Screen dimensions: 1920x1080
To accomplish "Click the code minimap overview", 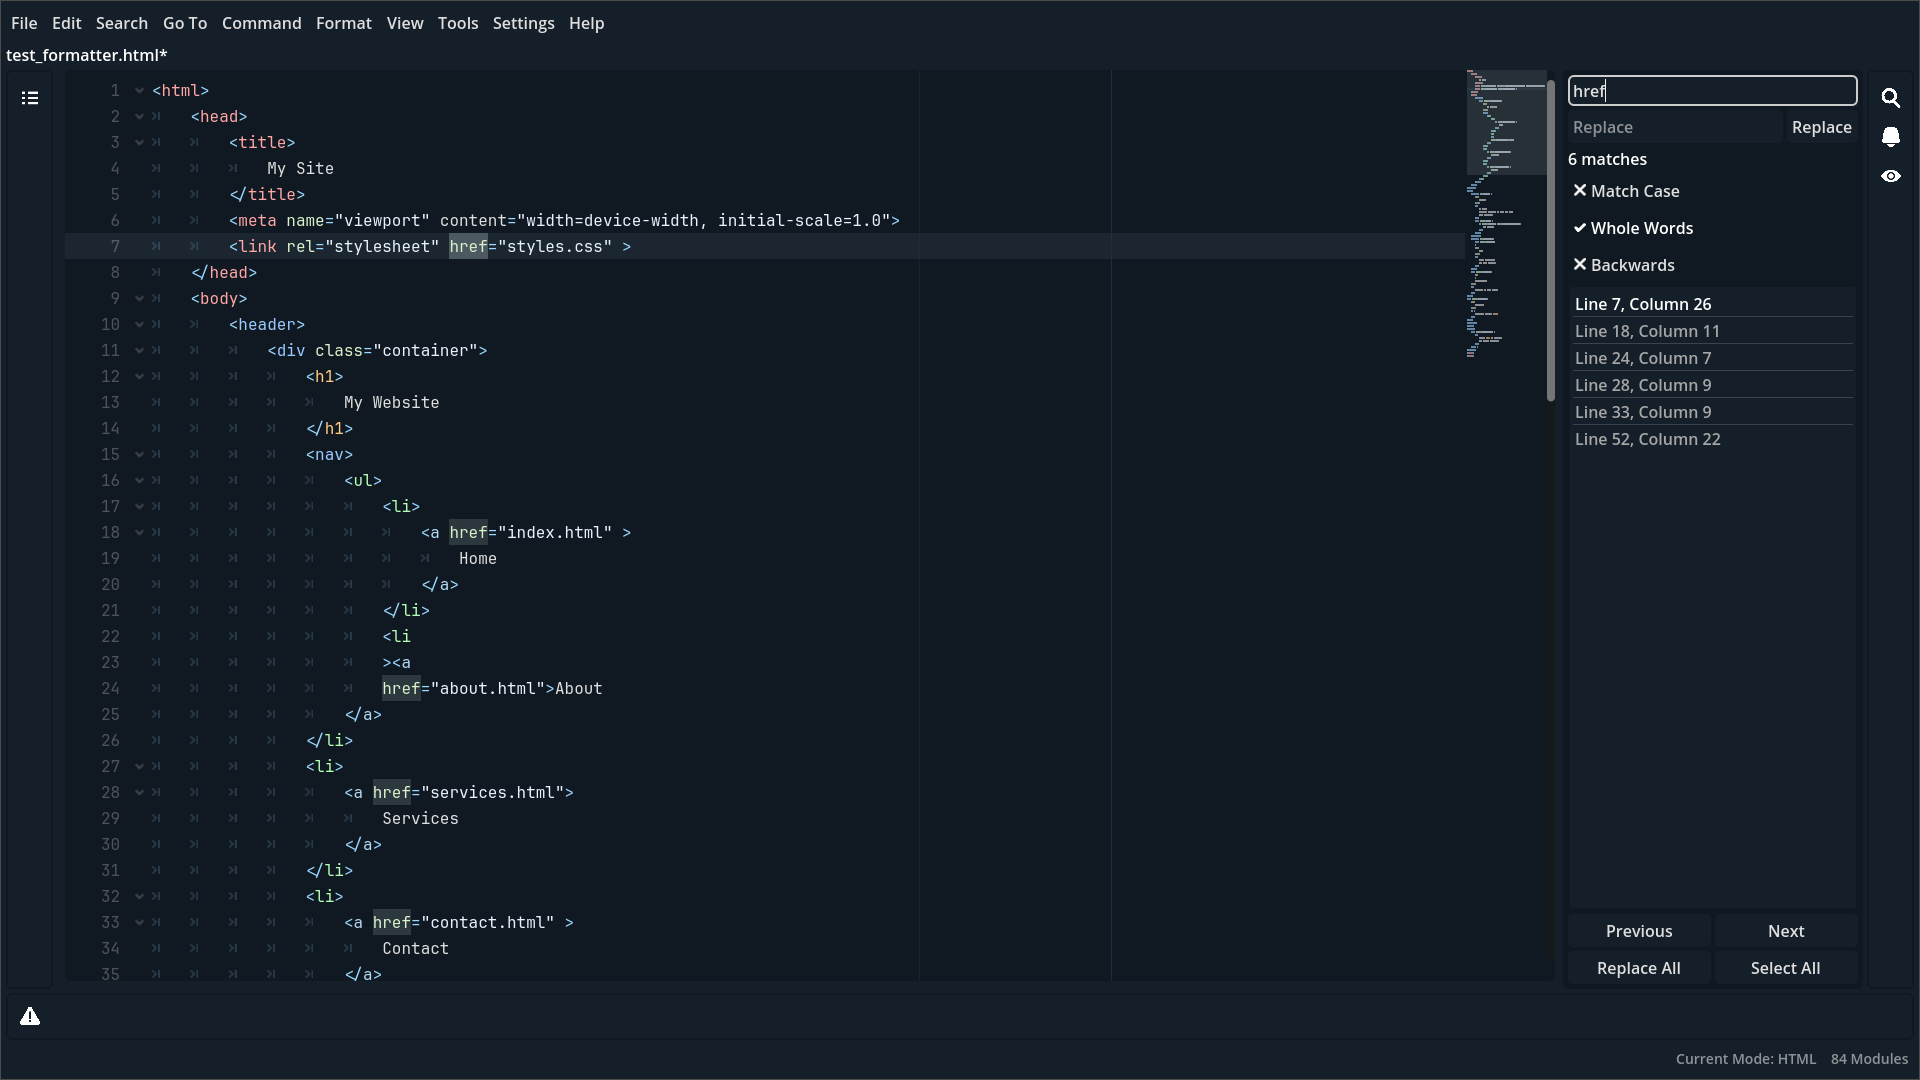I will 1506,215.
